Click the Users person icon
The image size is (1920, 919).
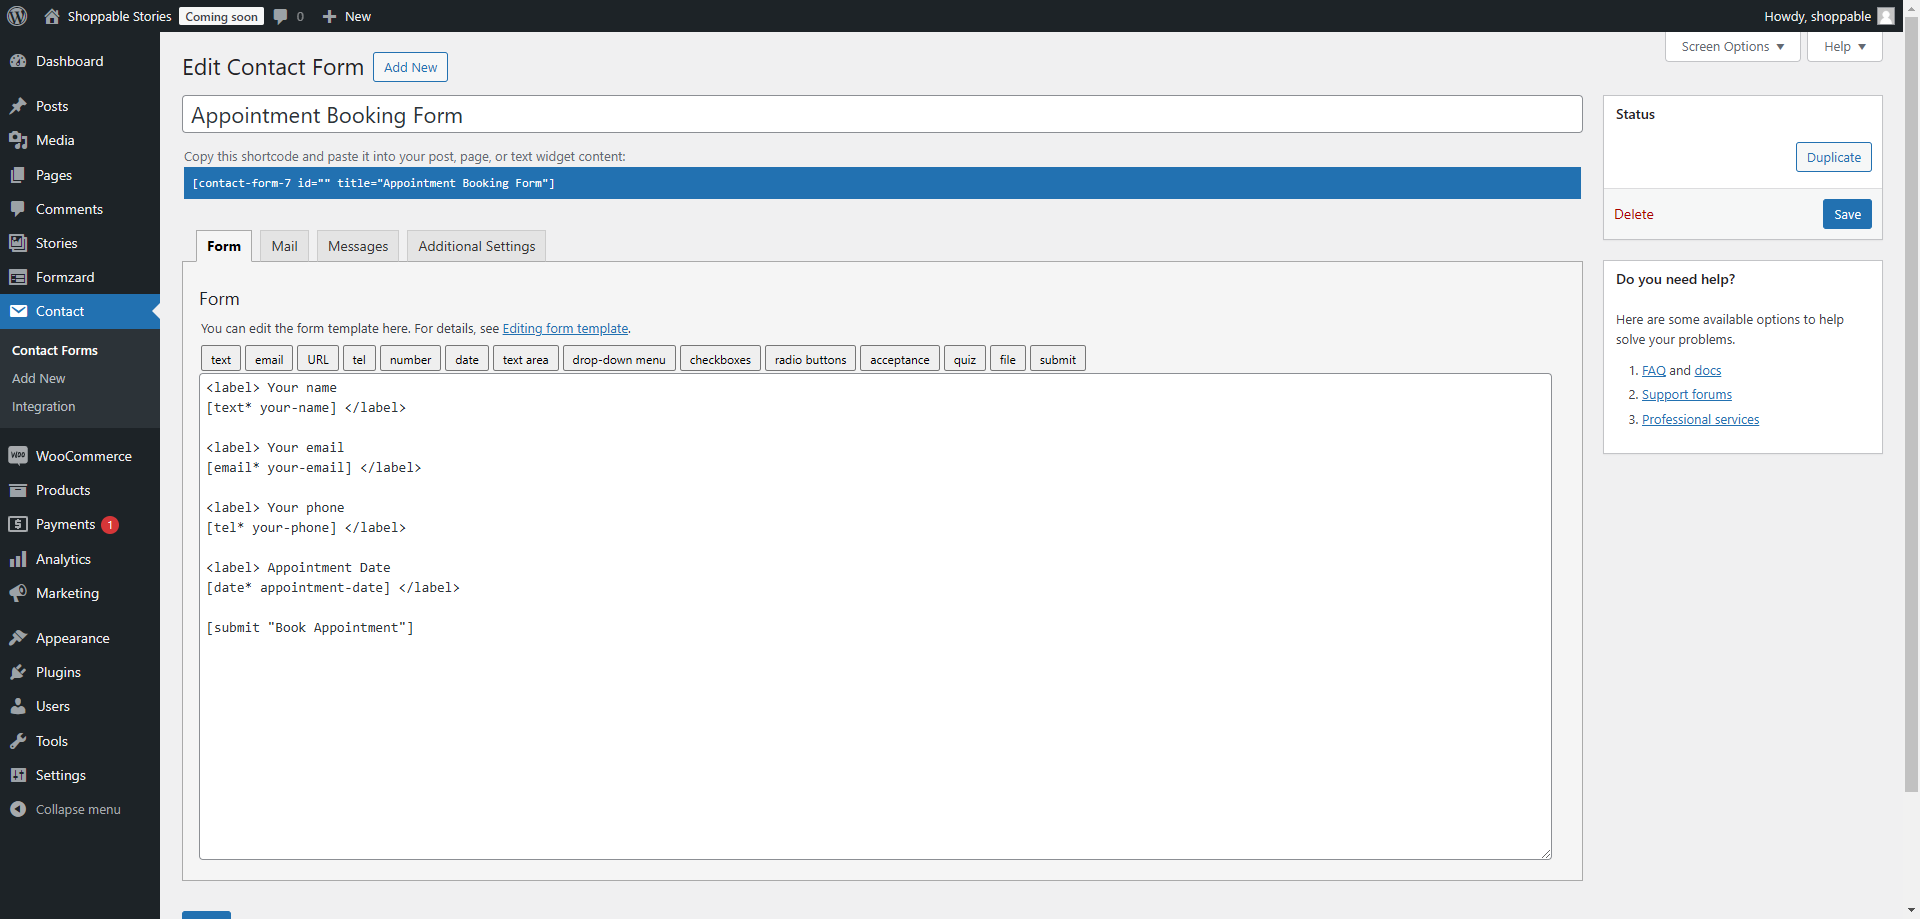pos(18,706)
